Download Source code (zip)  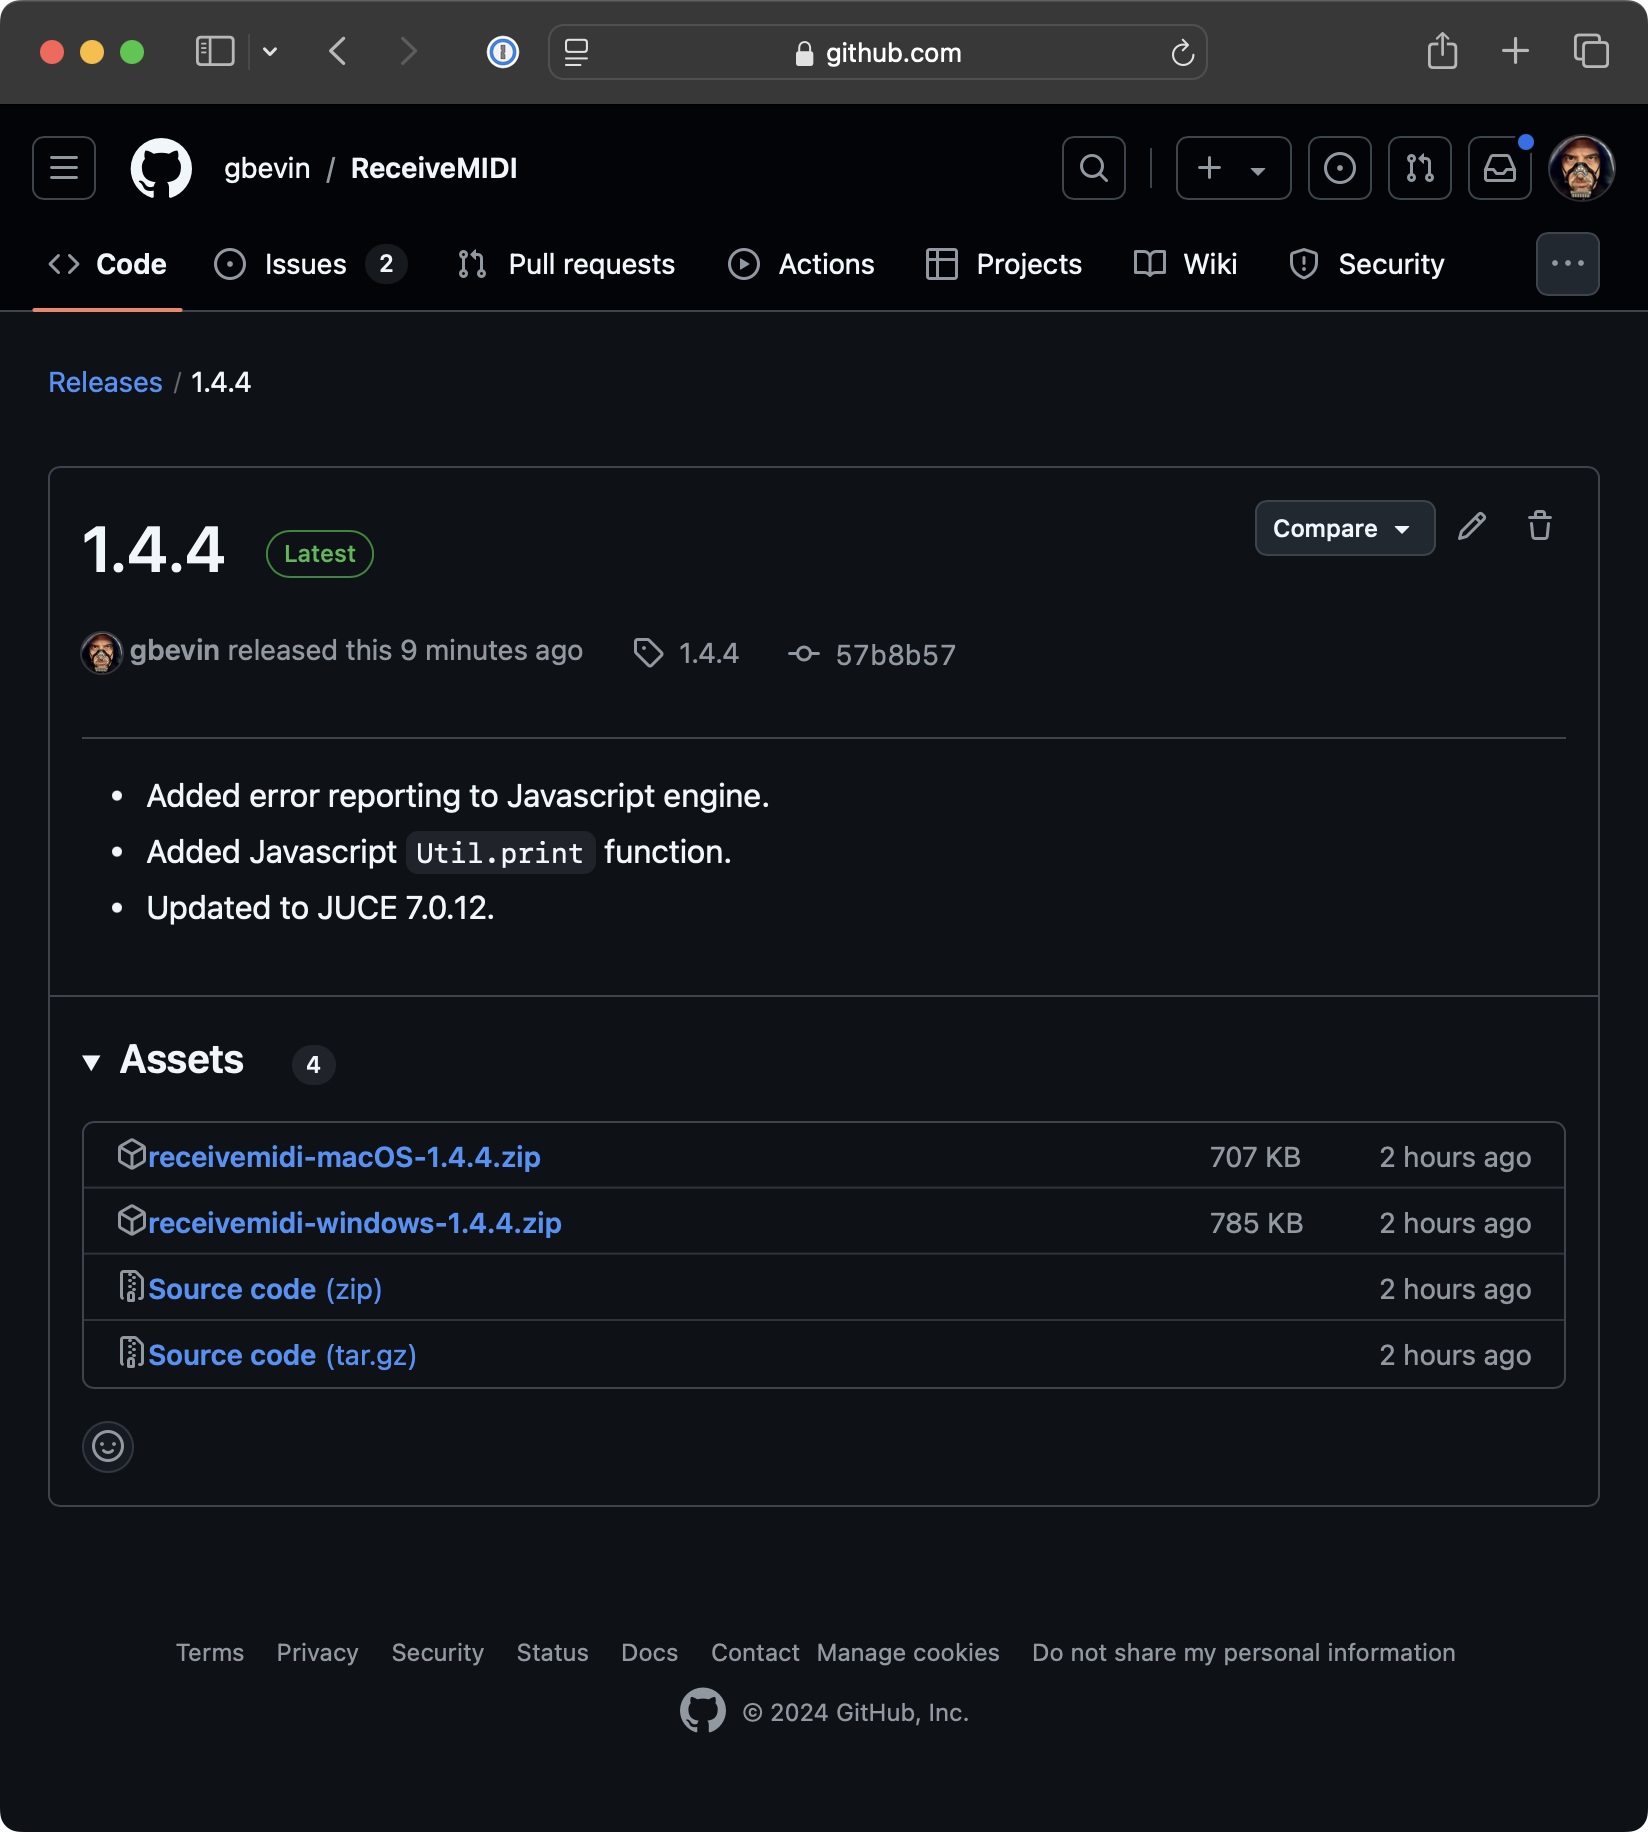(265, 1289)
